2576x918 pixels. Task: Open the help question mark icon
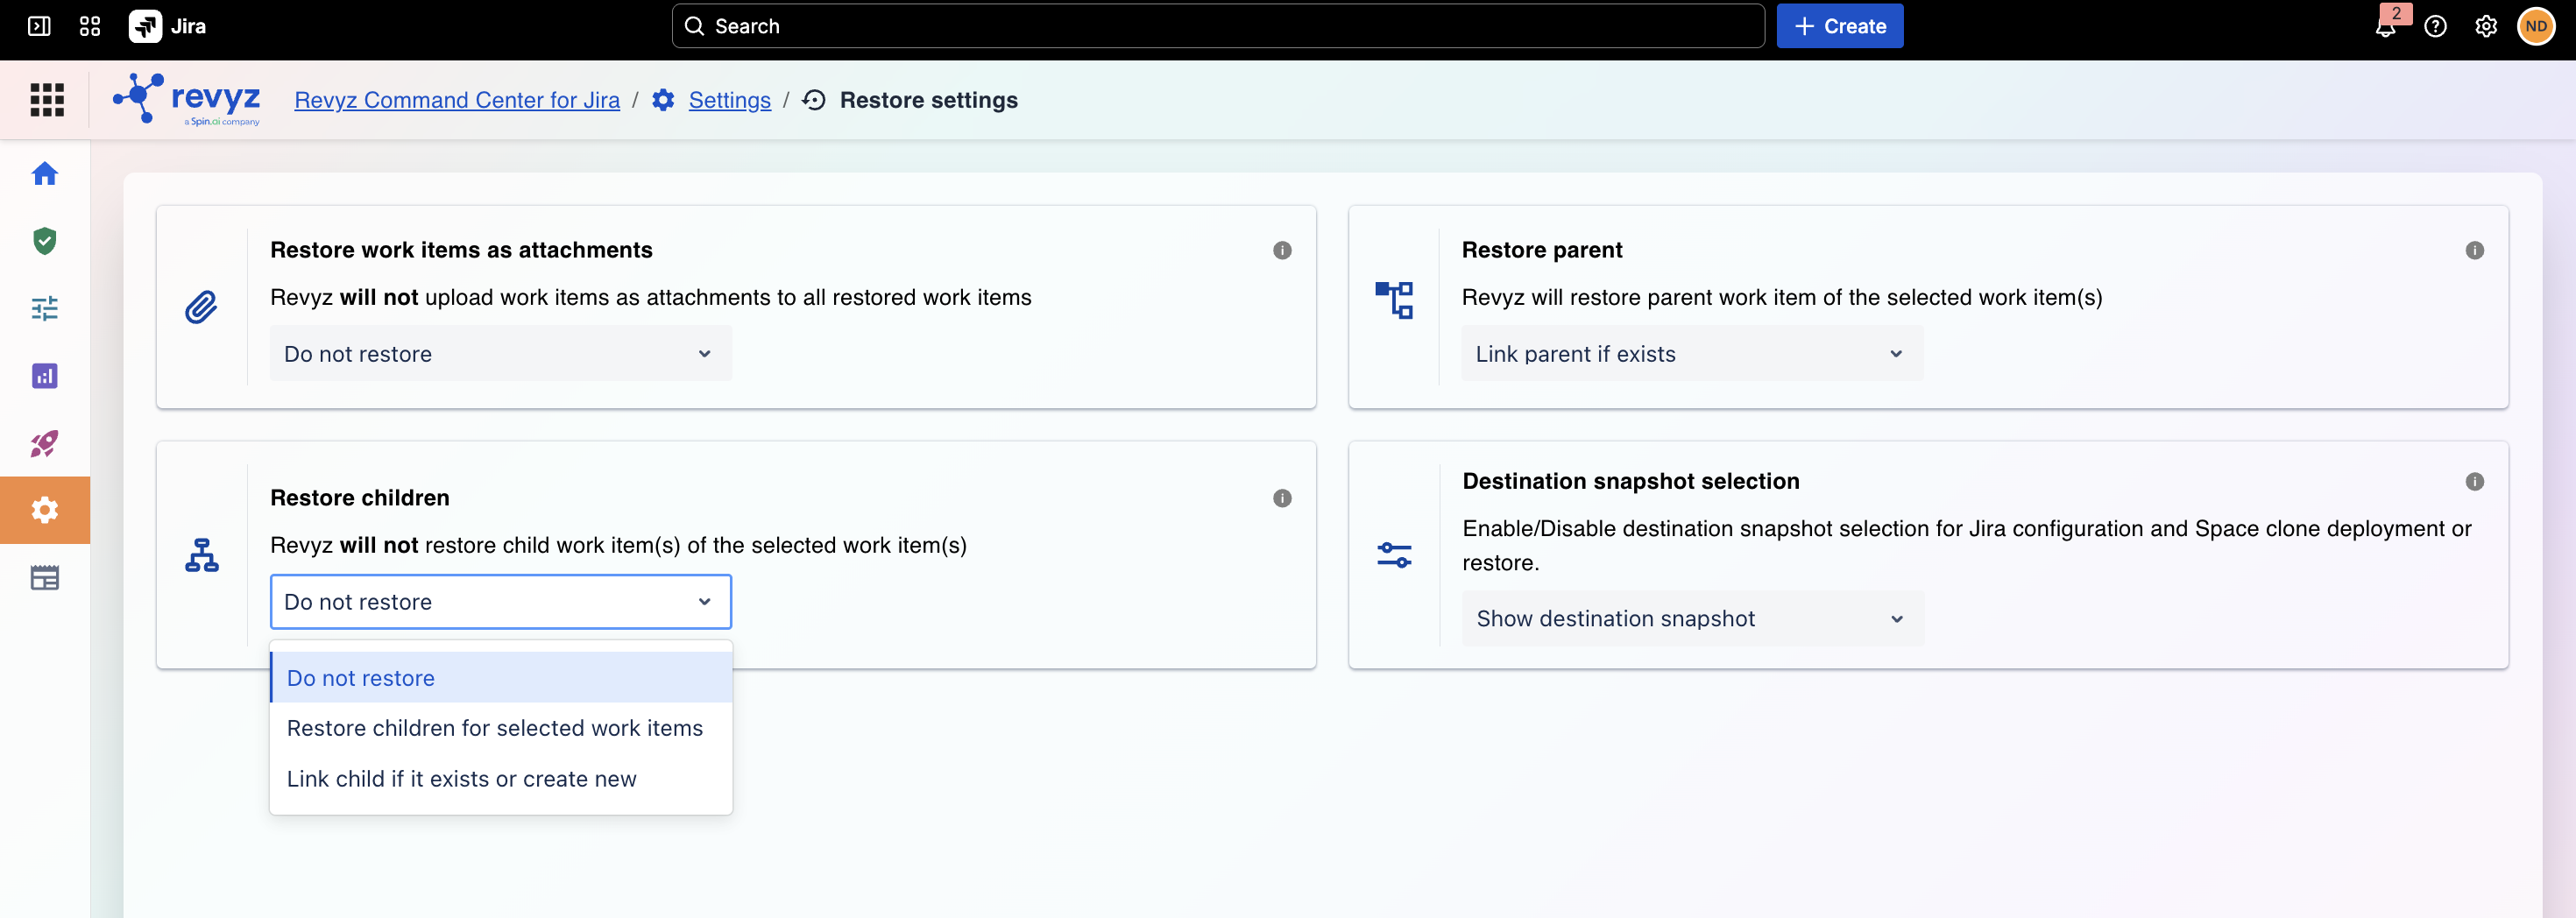tap(2435, 26)
